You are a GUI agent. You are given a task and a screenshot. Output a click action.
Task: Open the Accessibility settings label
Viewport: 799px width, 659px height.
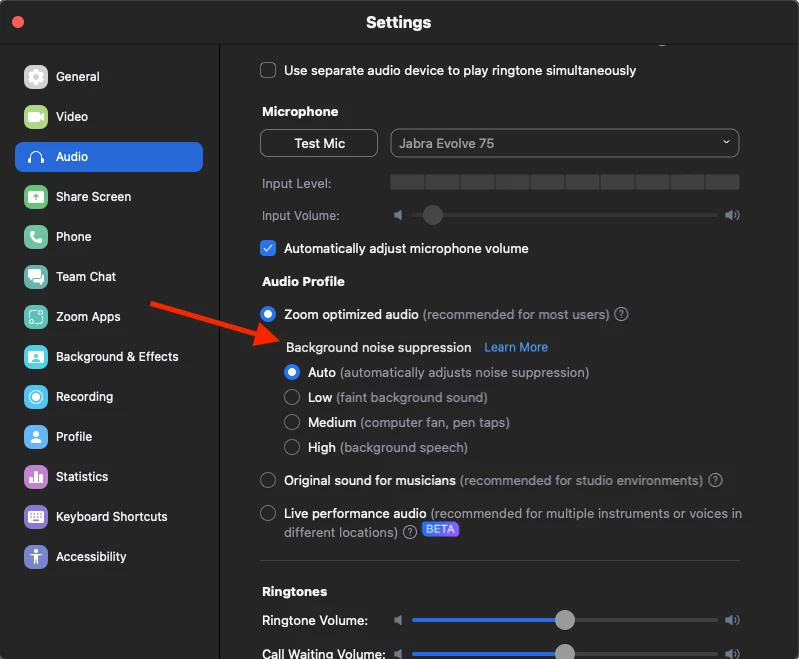pyautogui.click(x=91, y=557)
